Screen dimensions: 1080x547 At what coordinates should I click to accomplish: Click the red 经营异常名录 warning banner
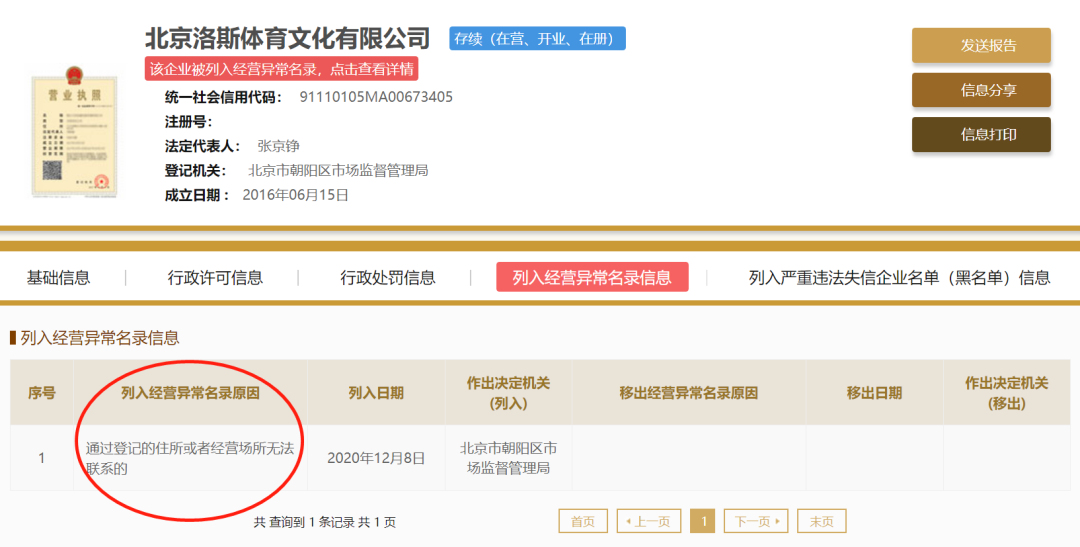pyautogui.click(x=282, y=69)
